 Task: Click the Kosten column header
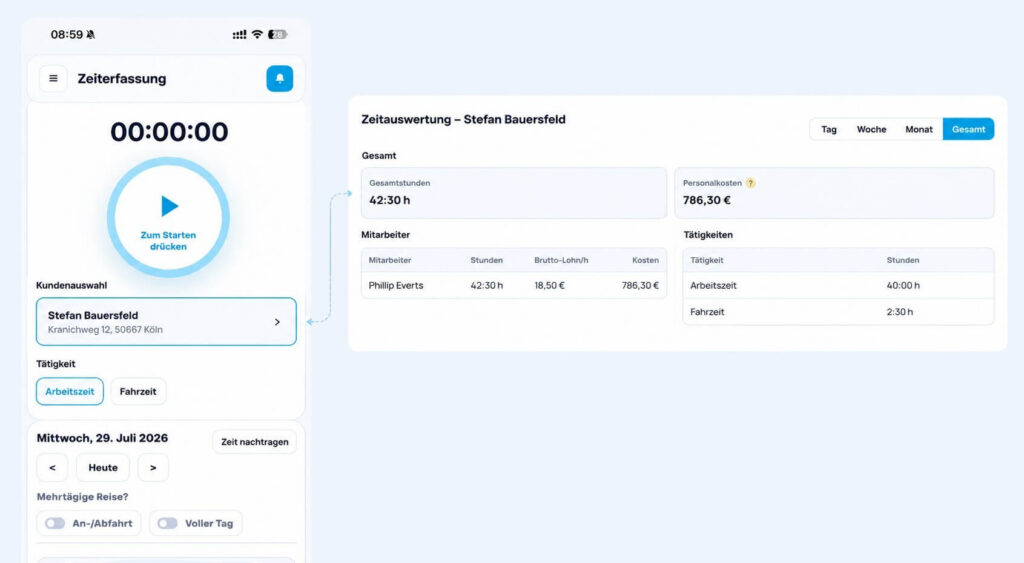click(x=645, y=260)
